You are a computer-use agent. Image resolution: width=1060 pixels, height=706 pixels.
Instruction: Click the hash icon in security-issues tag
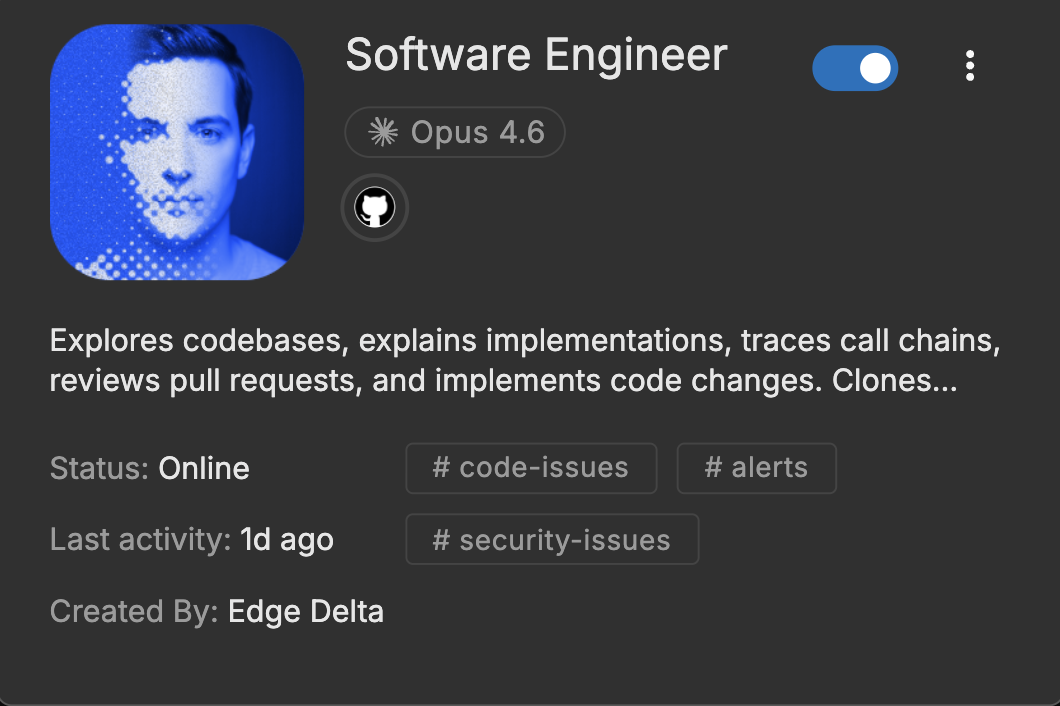tap(440, 540)
